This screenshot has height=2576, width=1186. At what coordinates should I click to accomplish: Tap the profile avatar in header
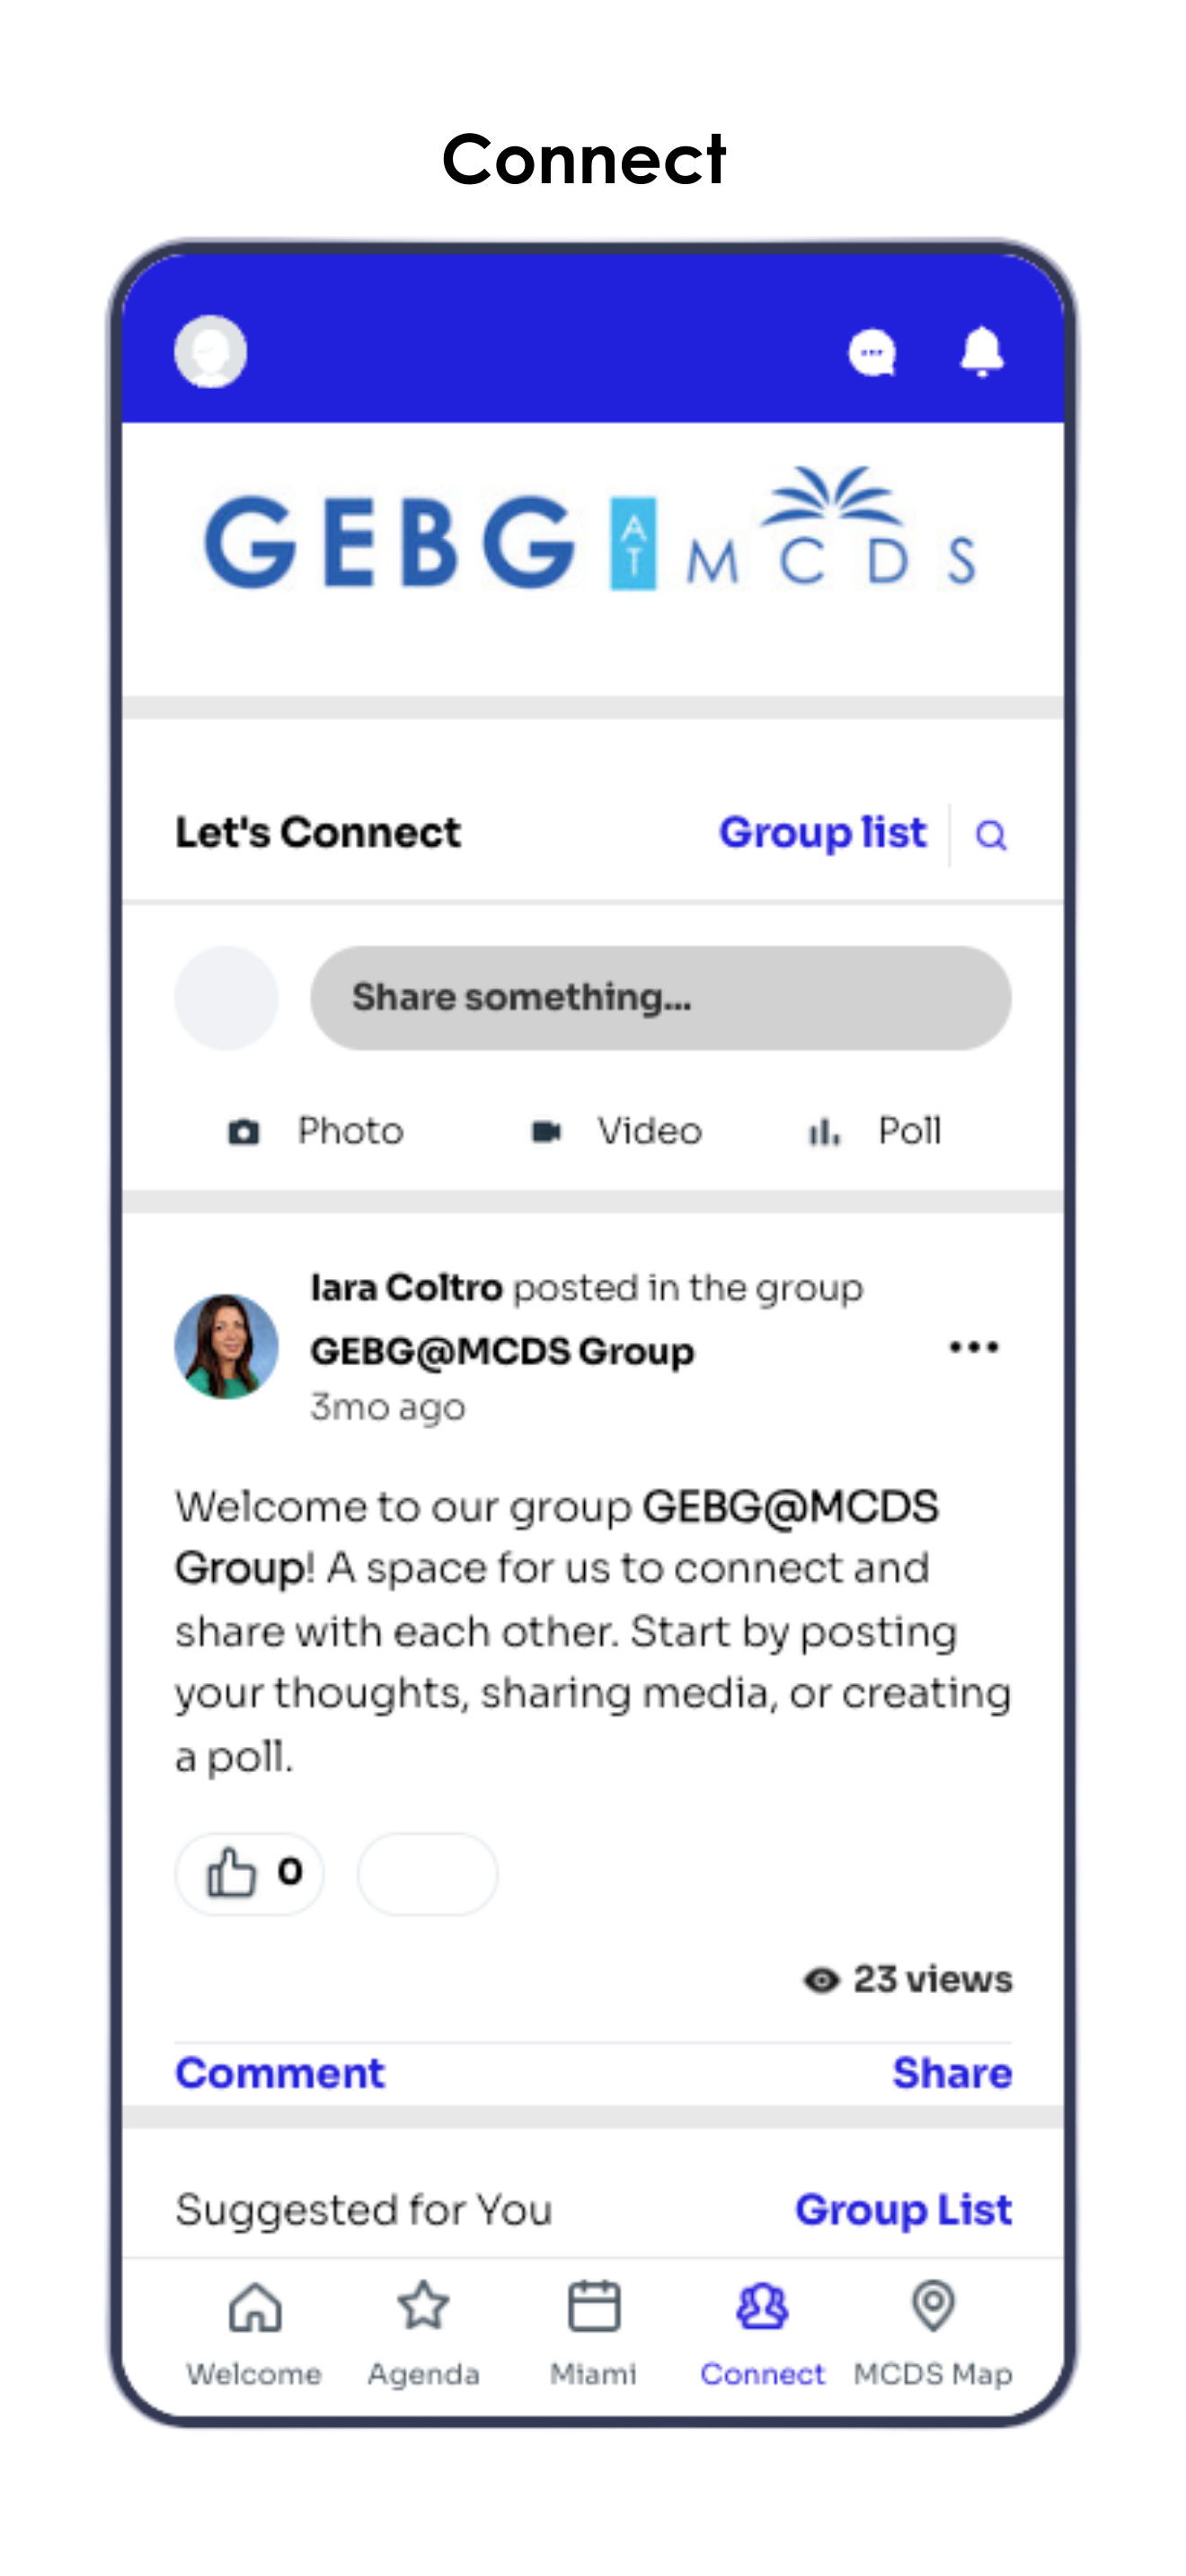(210, 352)
